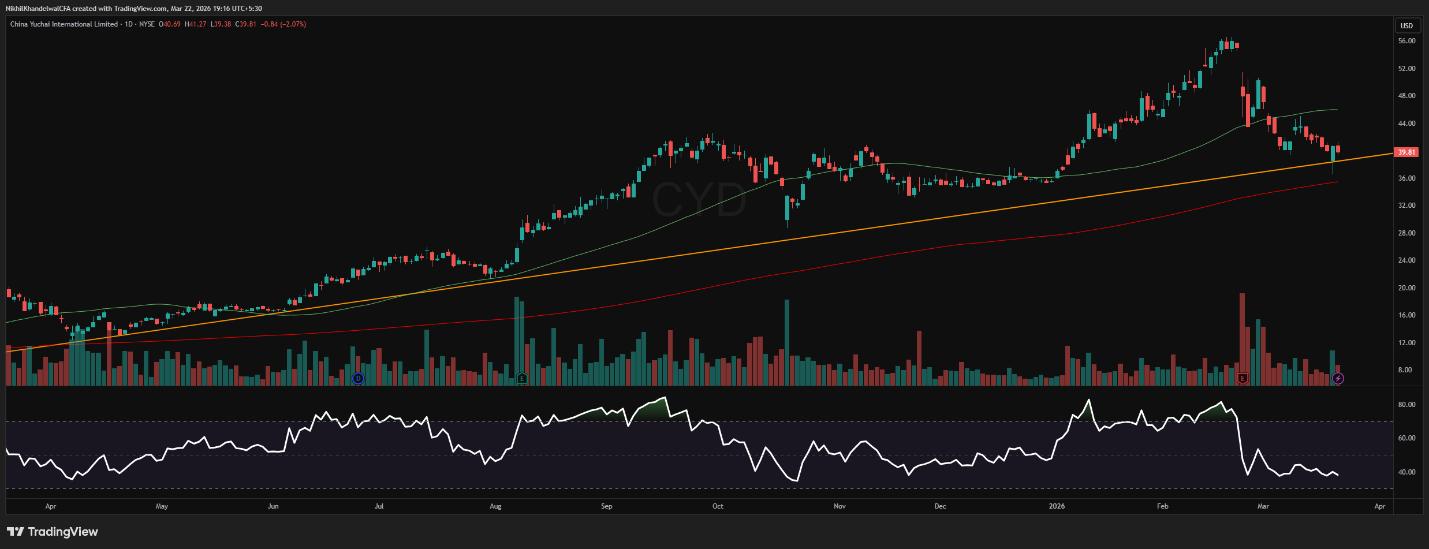The image size is (1429, 549).
Task: Click the red earnings marker near late February
Action: 1243,378
